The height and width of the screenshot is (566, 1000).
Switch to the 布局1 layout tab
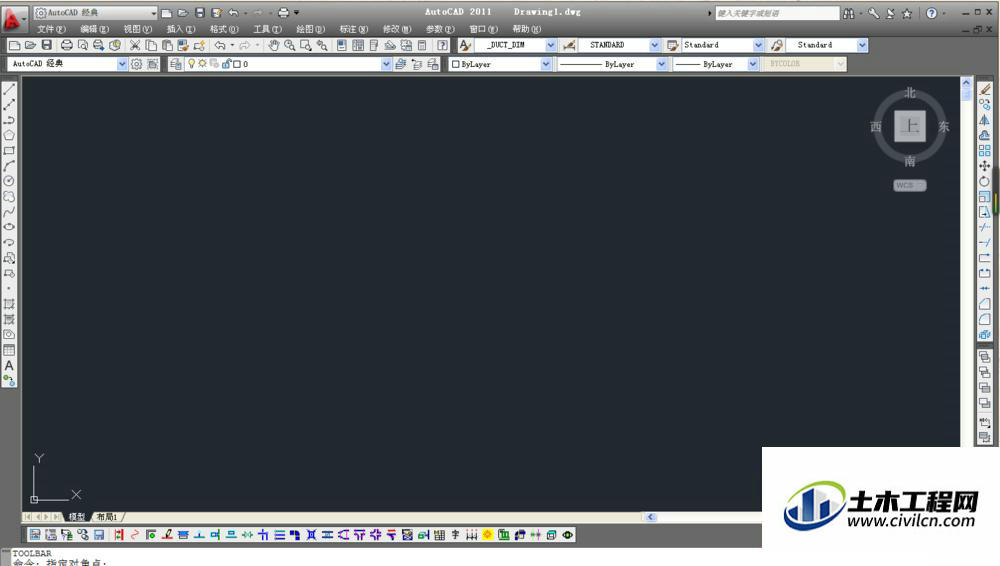pos(107,517)
